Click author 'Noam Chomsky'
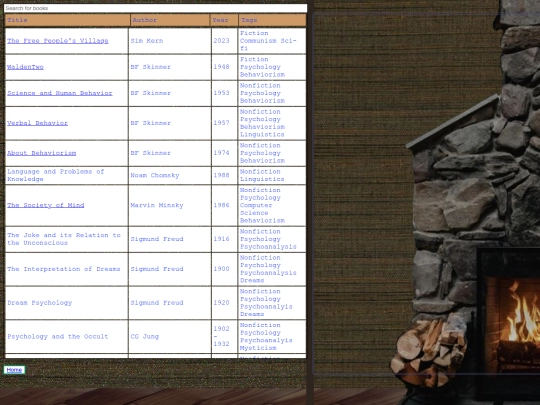 (155, 175)
